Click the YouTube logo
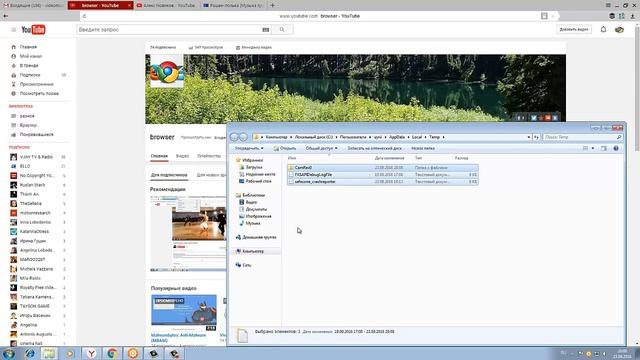 (x=33, y=30)
